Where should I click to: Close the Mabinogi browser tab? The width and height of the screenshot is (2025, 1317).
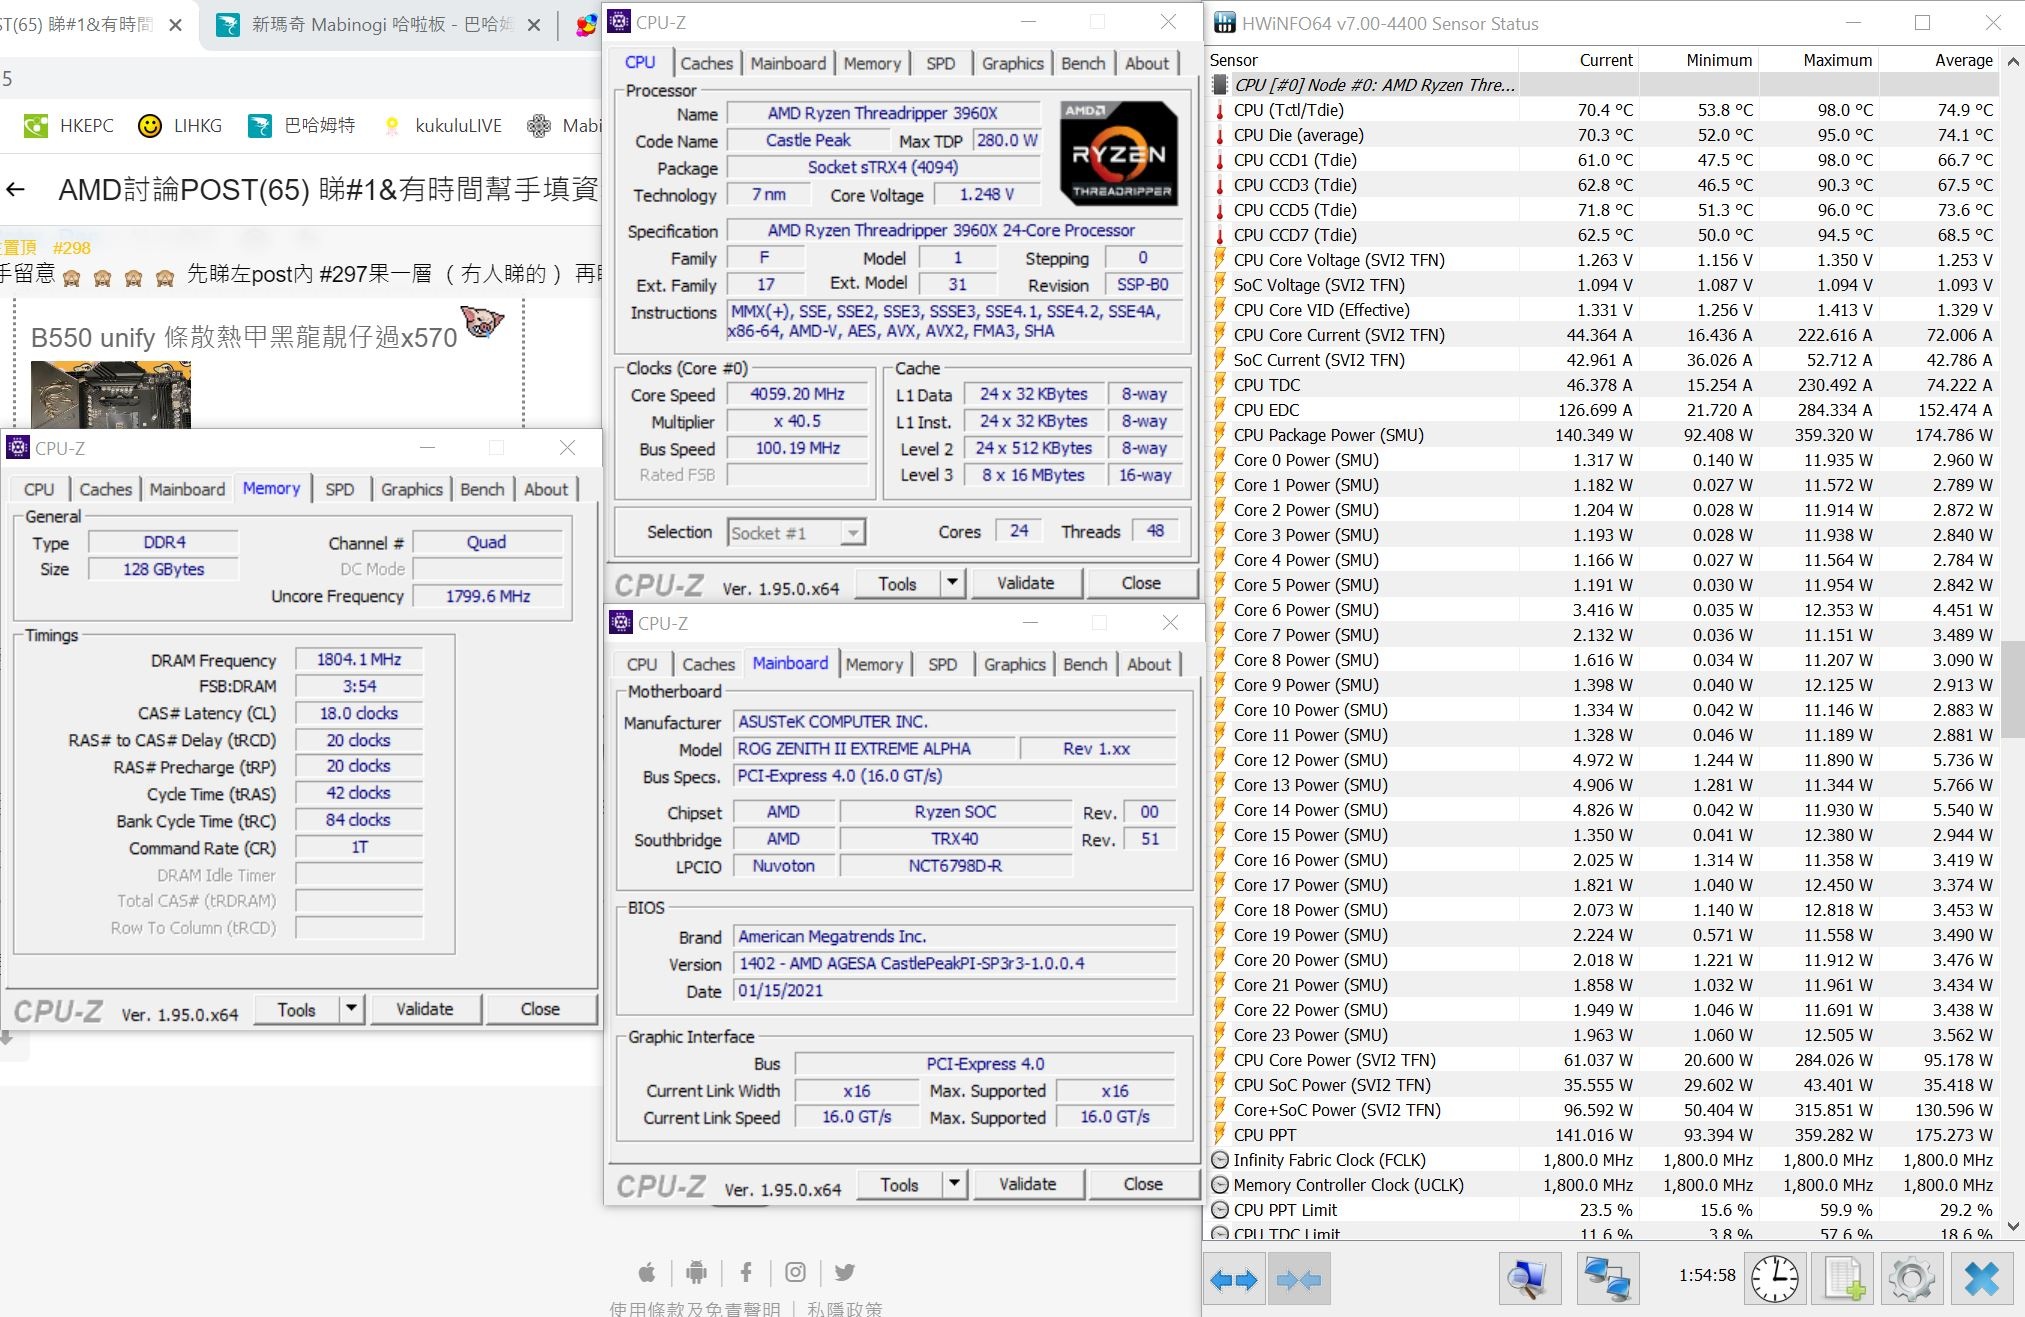(534, 25)
